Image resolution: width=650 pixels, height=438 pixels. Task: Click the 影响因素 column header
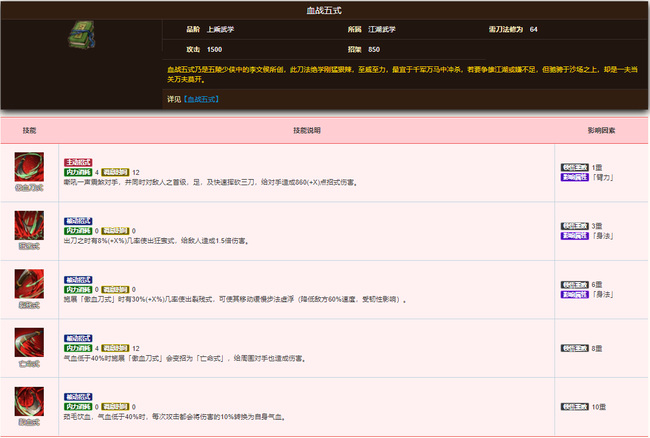pos(601,131)
